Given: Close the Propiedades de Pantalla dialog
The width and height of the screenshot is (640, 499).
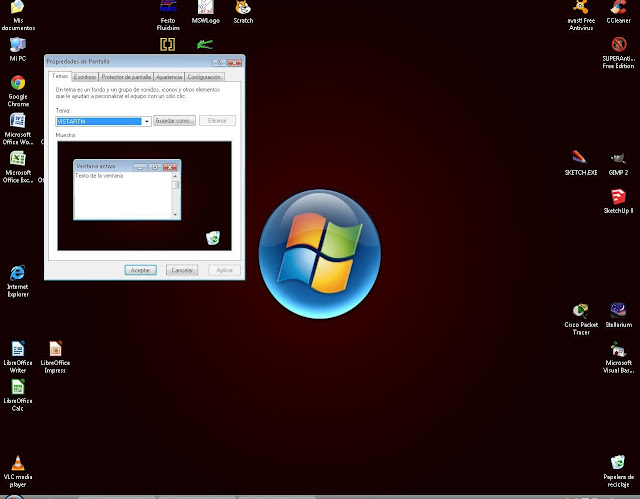Looking at the screenshot, I should tap(235, 62).
